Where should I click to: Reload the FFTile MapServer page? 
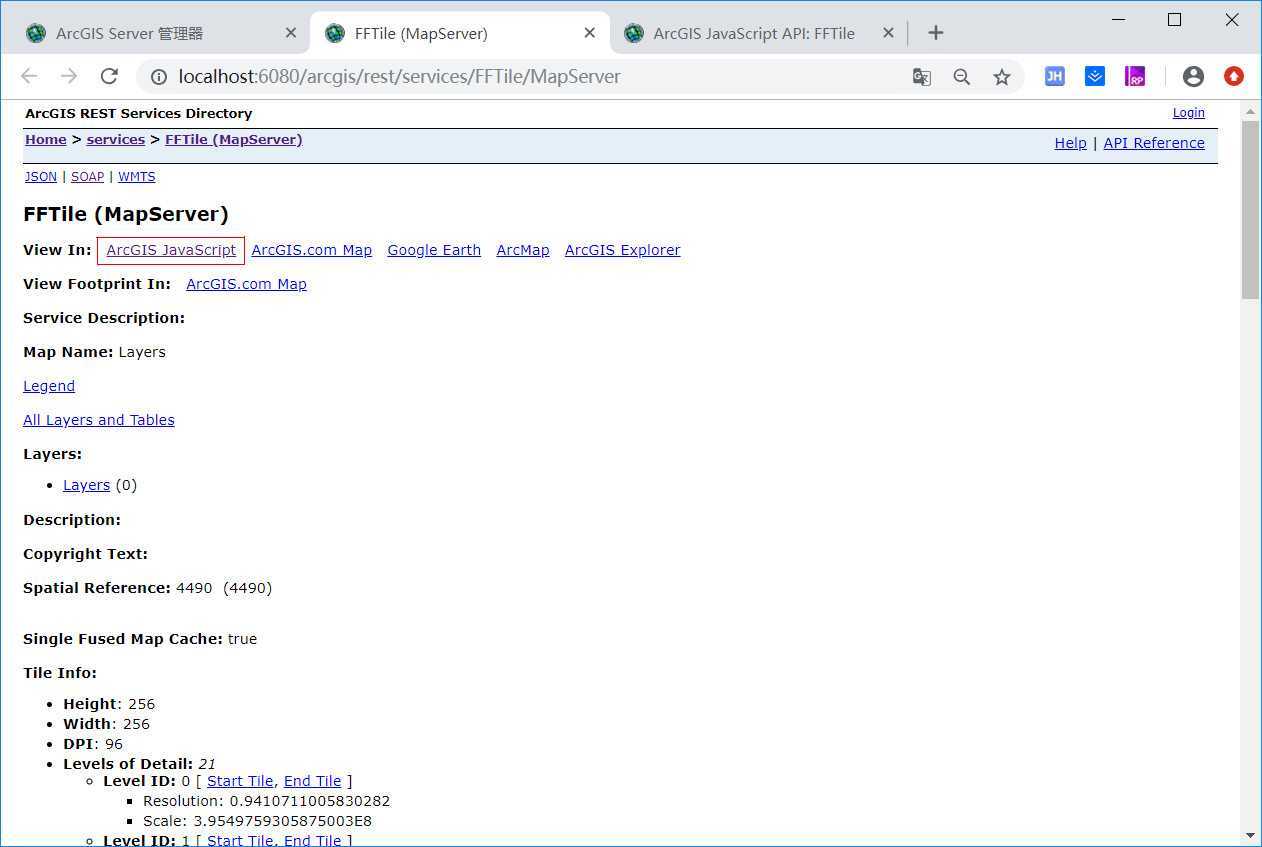coord(110,76)
